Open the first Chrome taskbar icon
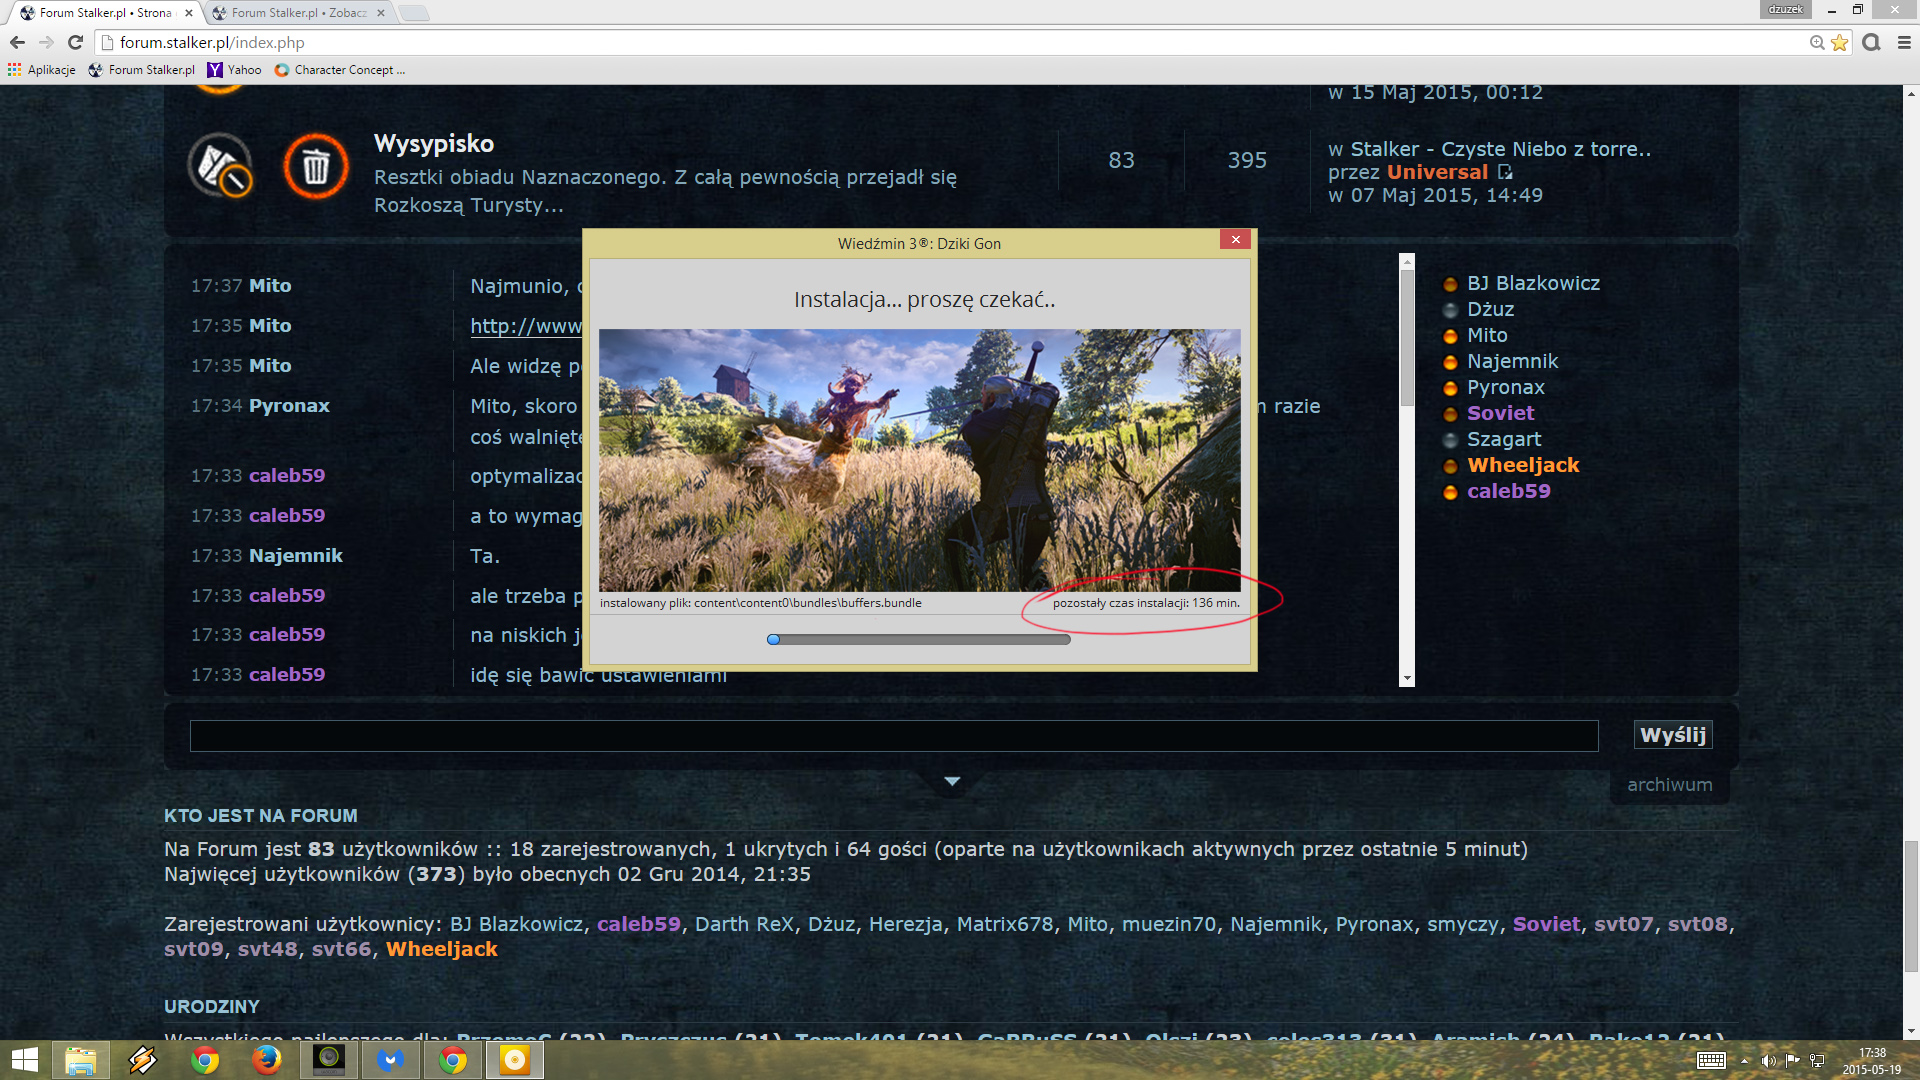This screenshot has width=1920, height=1080. point(205,1060)
